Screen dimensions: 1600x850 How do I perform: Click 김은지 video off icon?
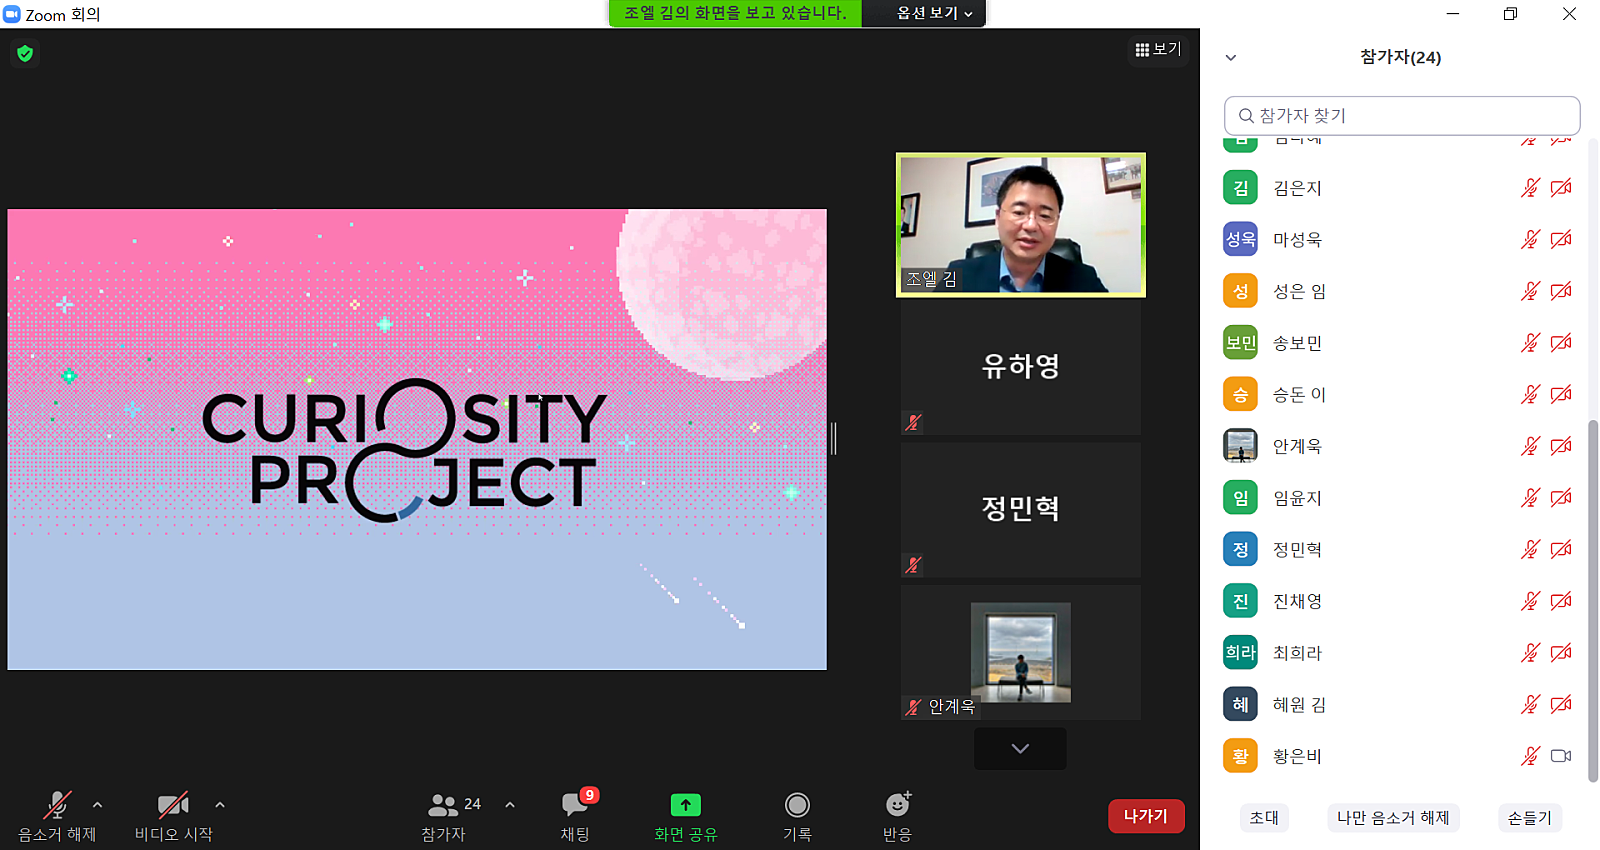pos(1561,188)
